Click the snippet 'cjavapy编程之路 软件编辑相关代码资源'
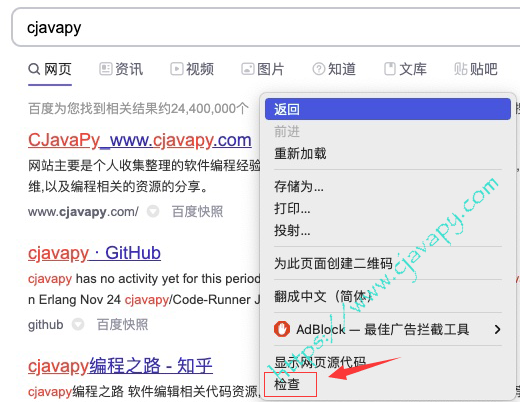The image size is (520, 402). tap(144, 392)
